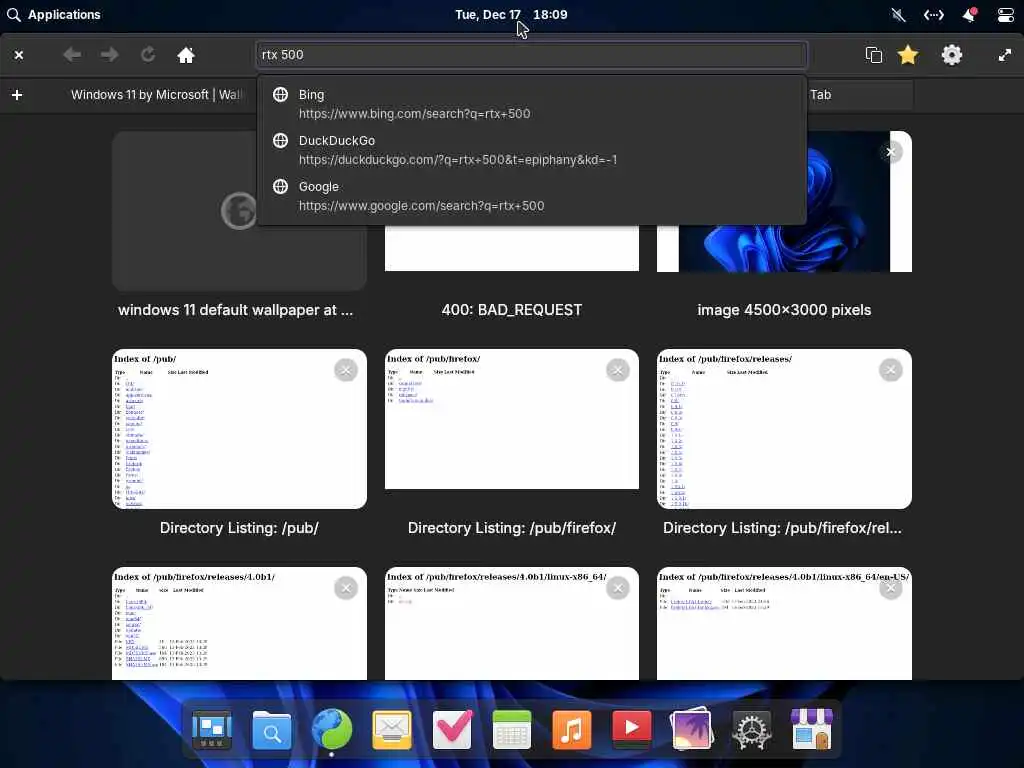The width and height of the screenshot is (1024, 768).
Task: Launch AppCenter from the dock
Action: click(812, 729)
